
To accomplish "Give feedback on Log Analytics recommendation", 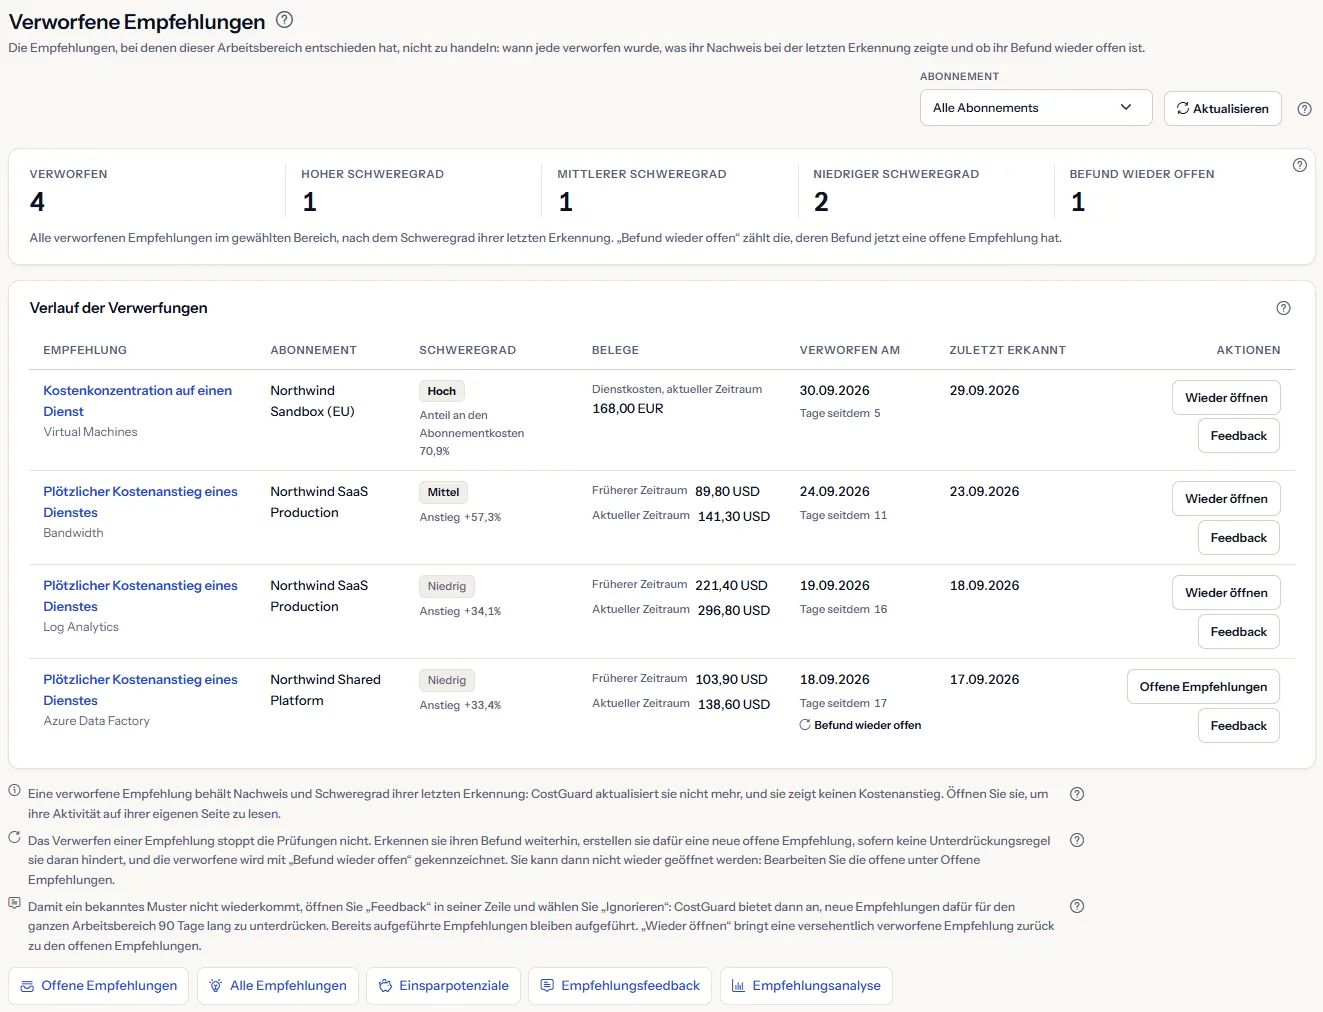I will tap(1239, 632).
